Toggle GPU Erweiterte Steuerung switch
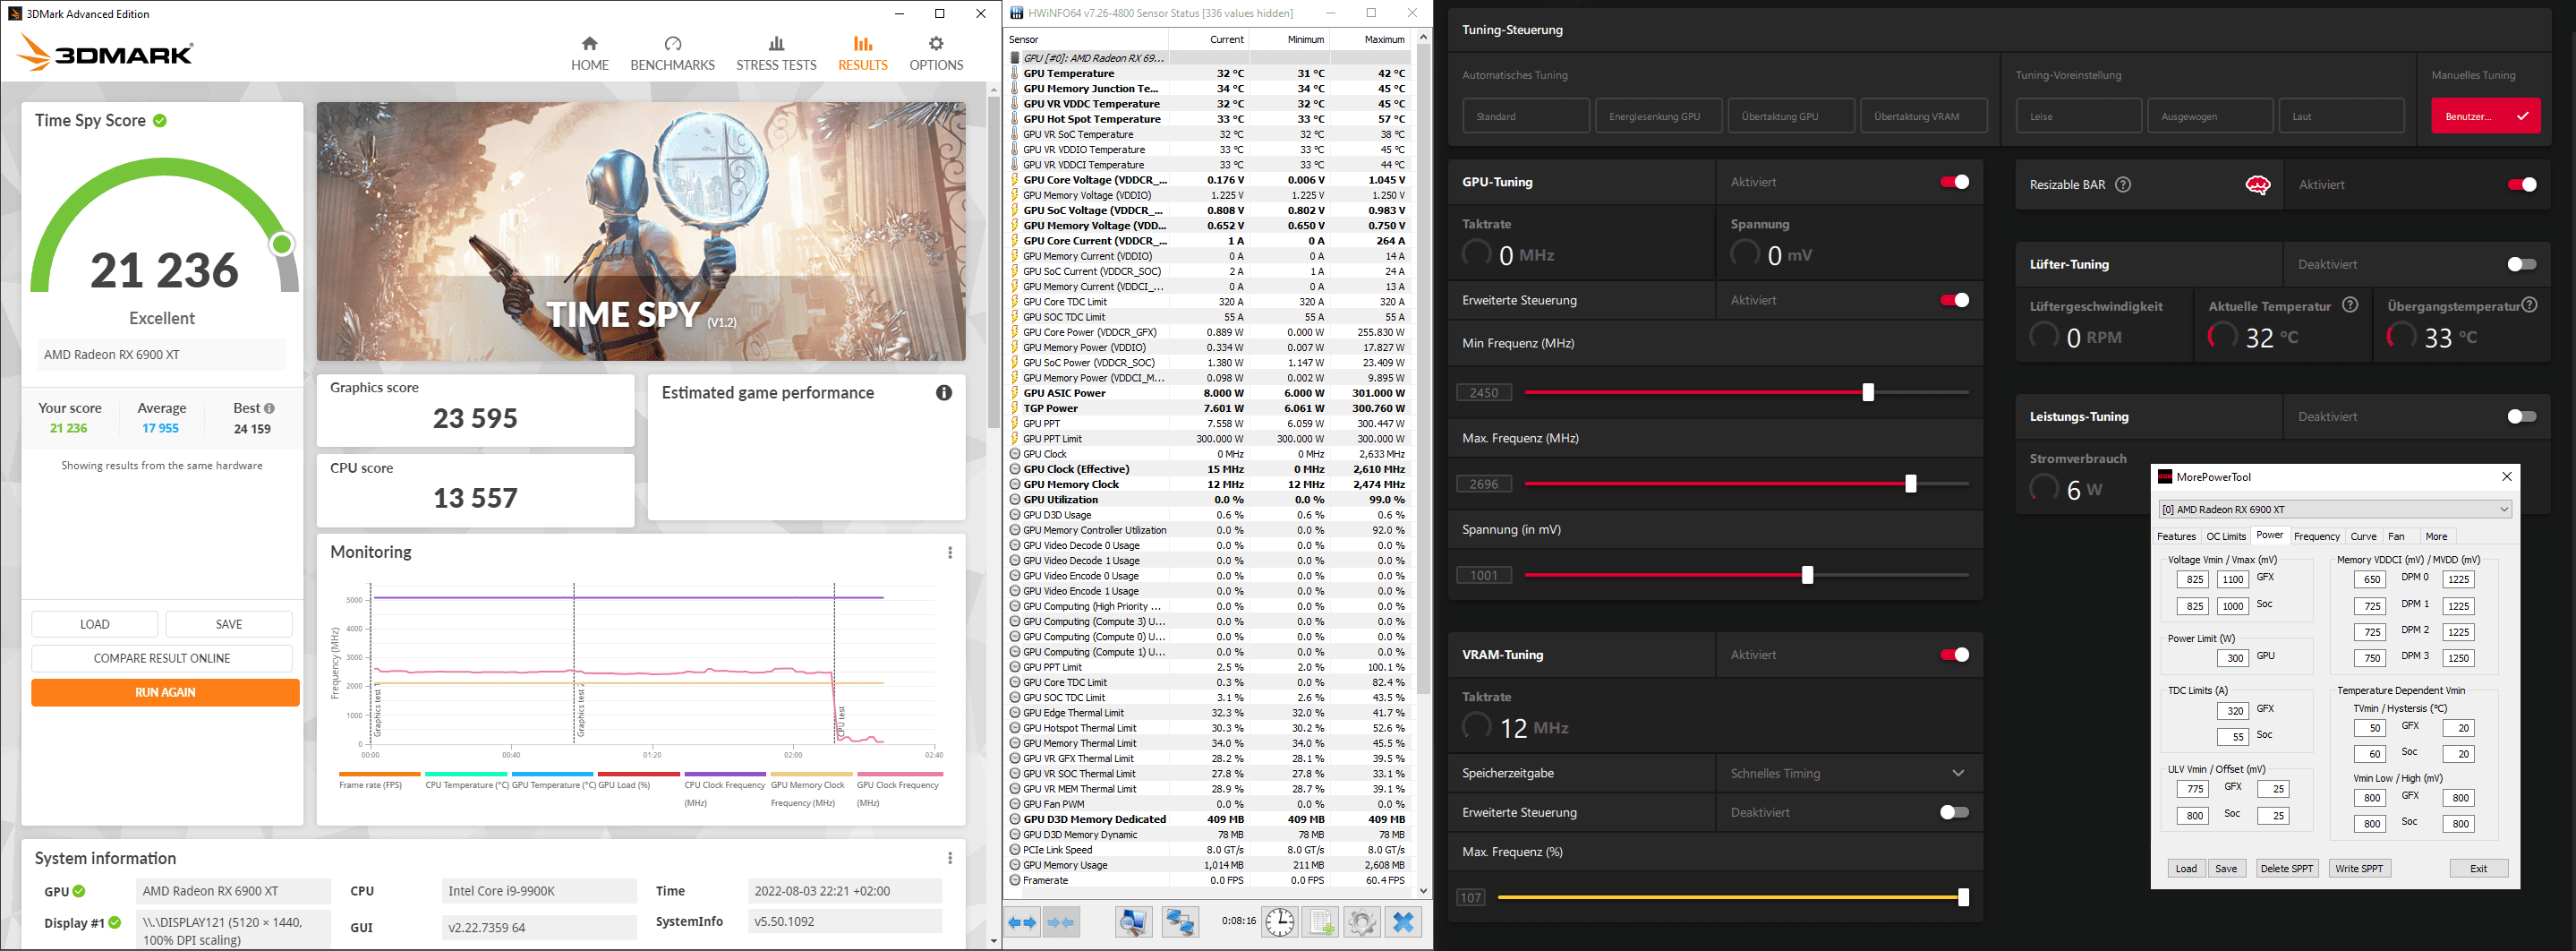 point(1954,300)
